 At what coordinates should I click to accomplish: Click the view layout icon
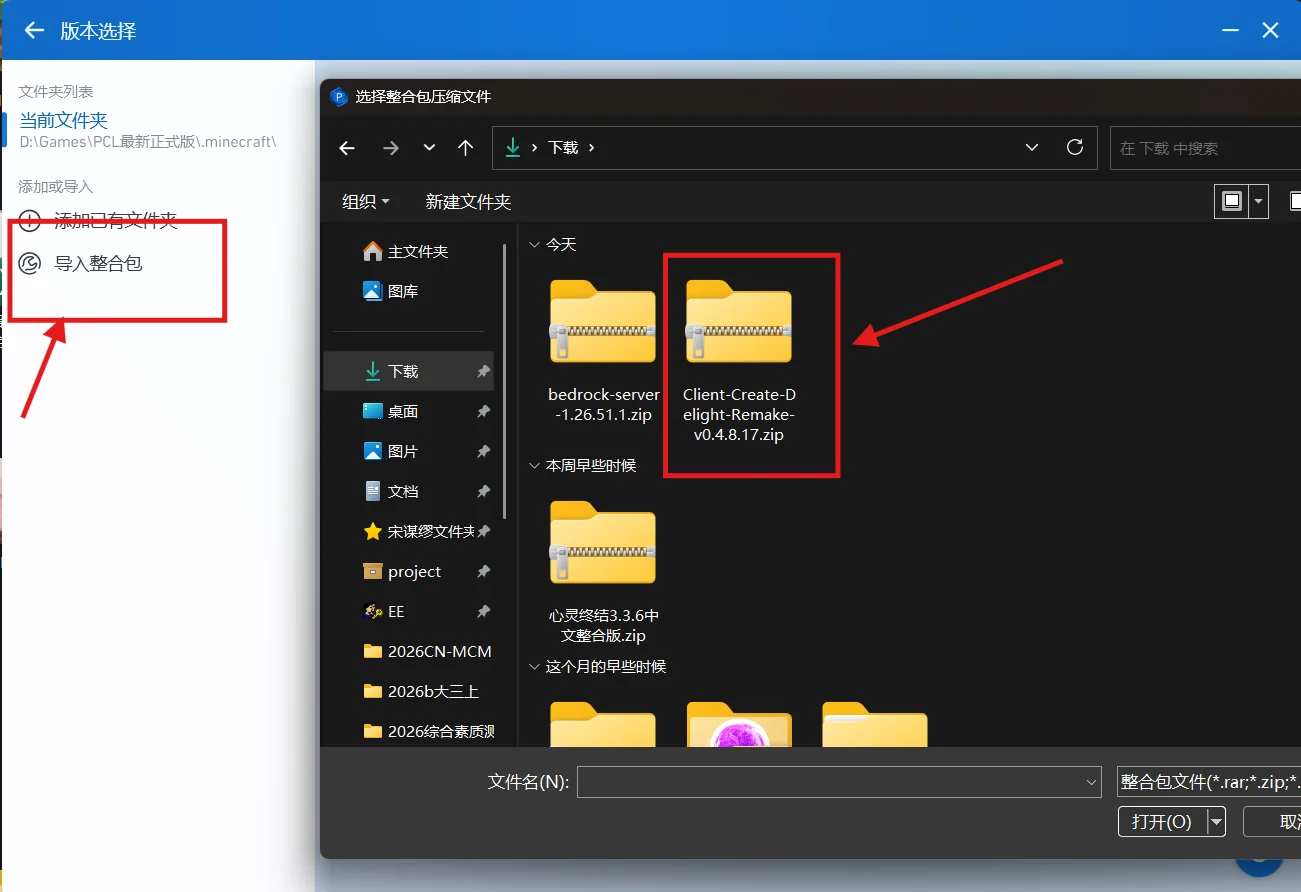click(x=1232, y=201)
